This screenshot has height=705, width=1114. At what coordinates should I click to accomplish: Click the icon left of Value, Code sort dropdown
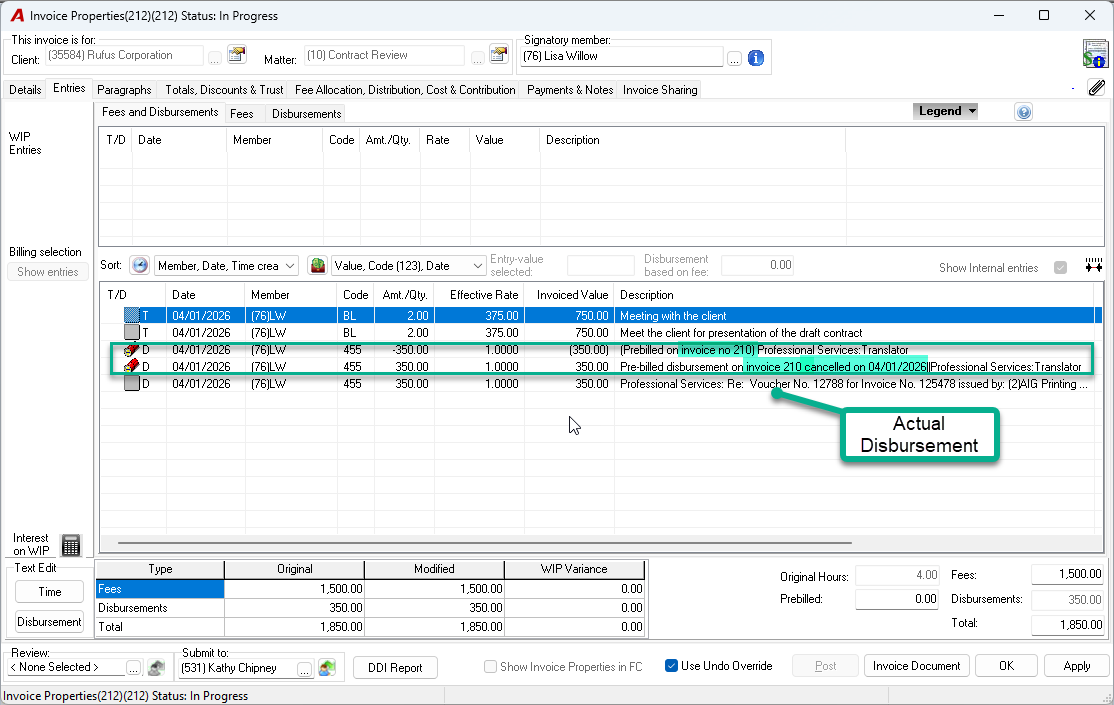tap(318, 266)
